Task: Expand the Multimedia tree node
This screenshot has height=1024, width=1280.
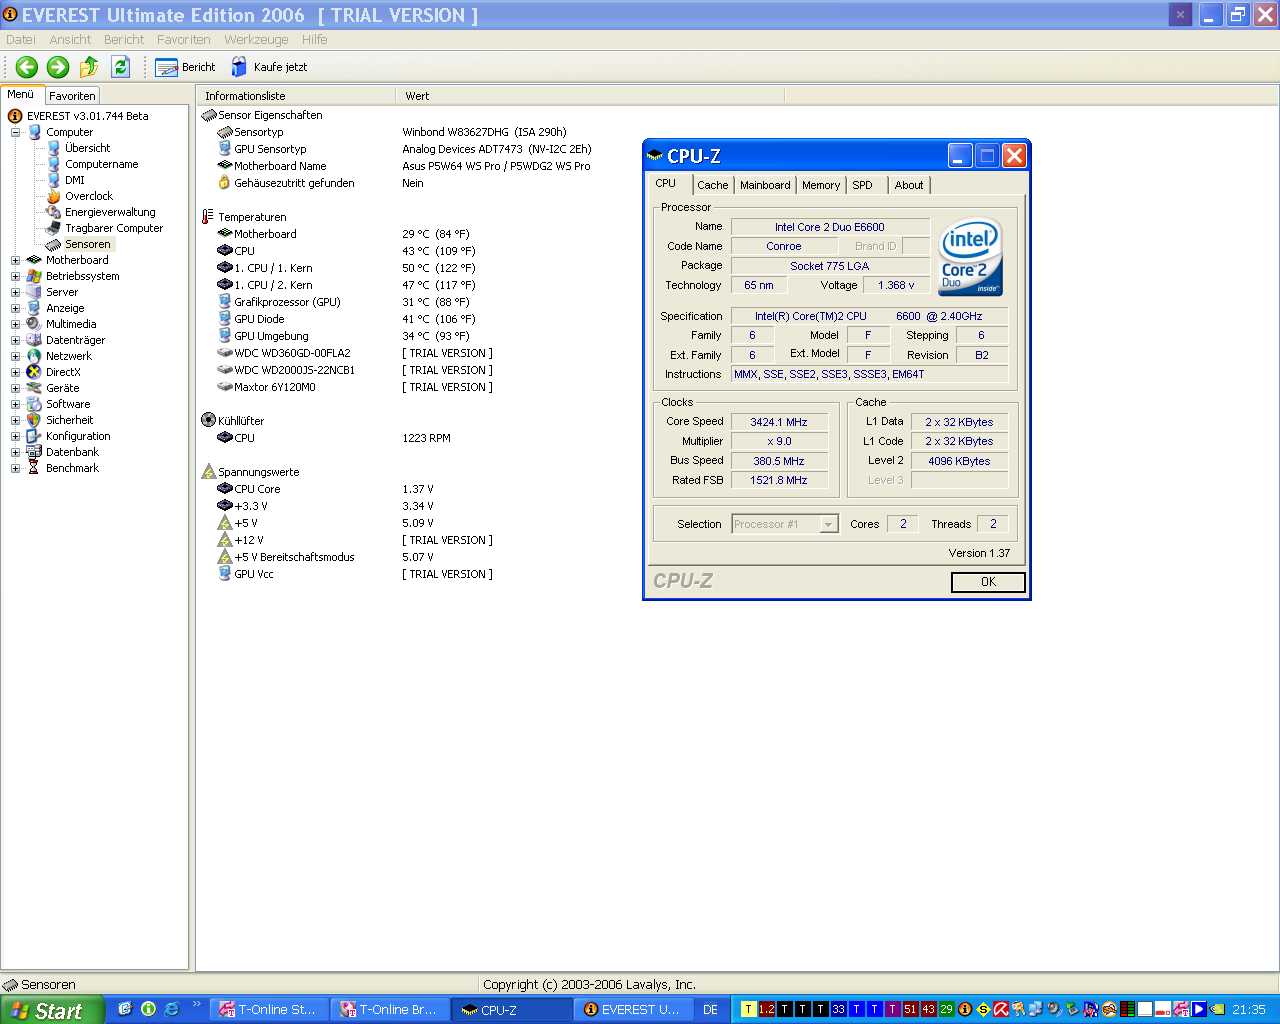Action: pyautogui.click(x=15, y=324)
